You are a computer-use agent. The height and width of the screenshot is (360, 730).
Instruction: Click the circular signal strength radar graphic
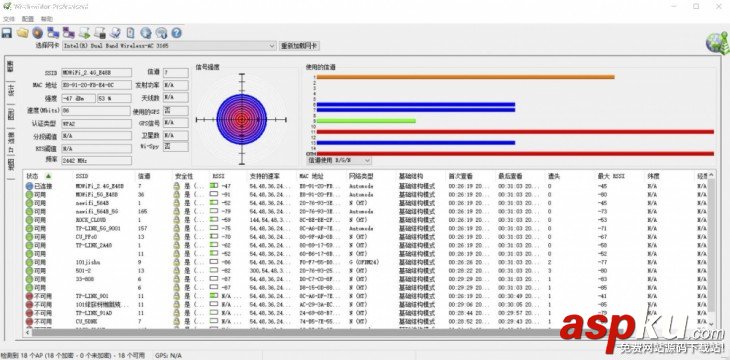242,119
